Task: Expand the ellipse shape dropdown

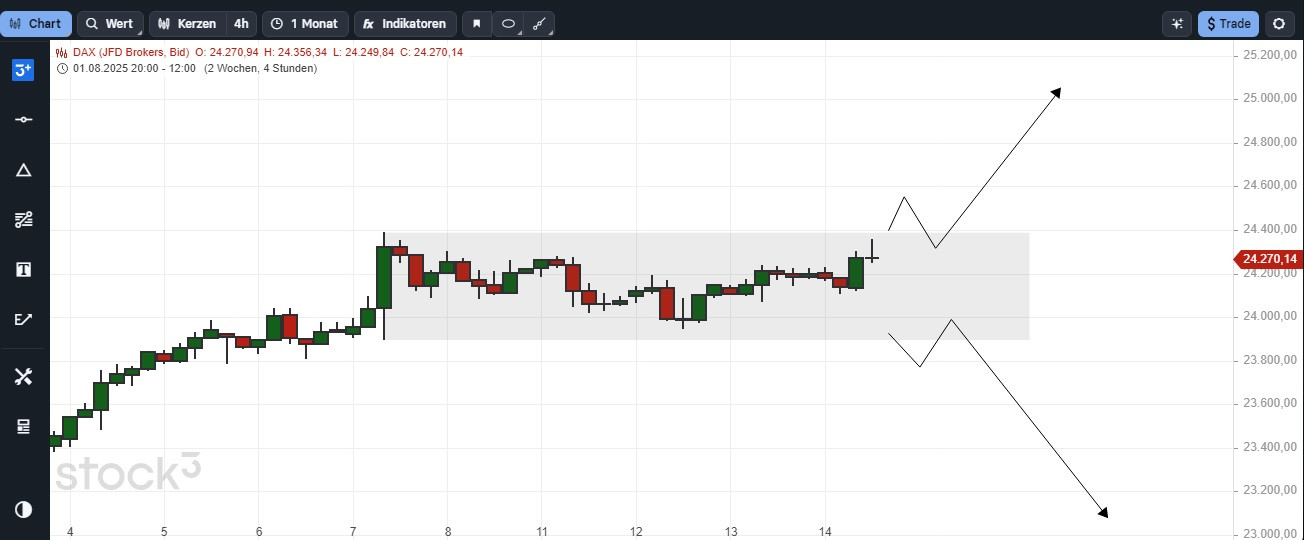Action: click(508, 24)
